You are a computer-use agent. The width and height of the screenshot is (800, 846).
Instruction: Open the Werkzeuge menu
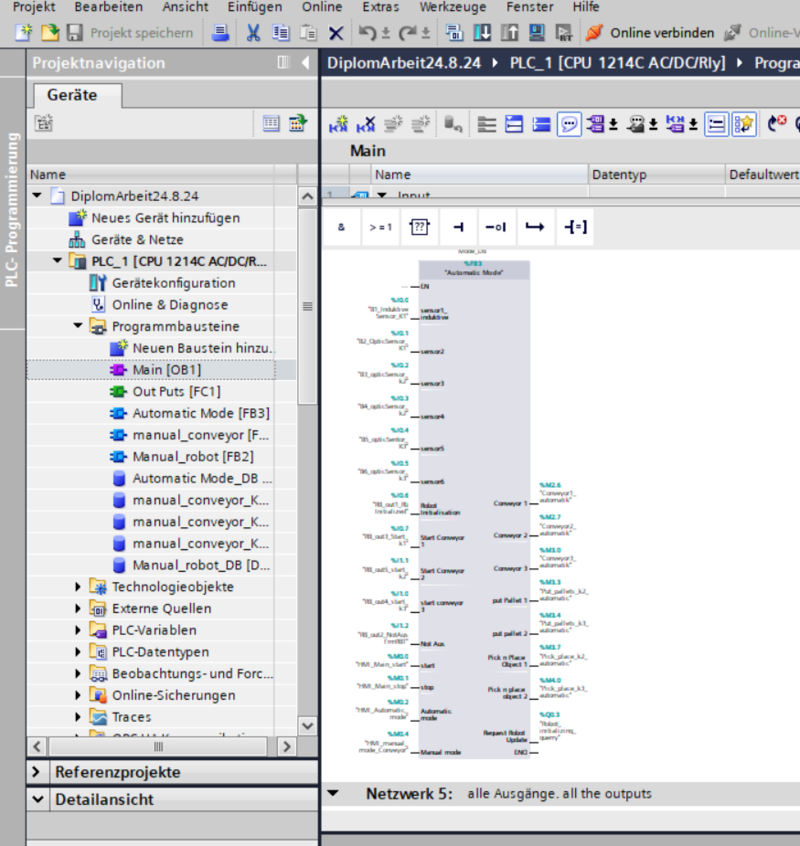[453, 7]
